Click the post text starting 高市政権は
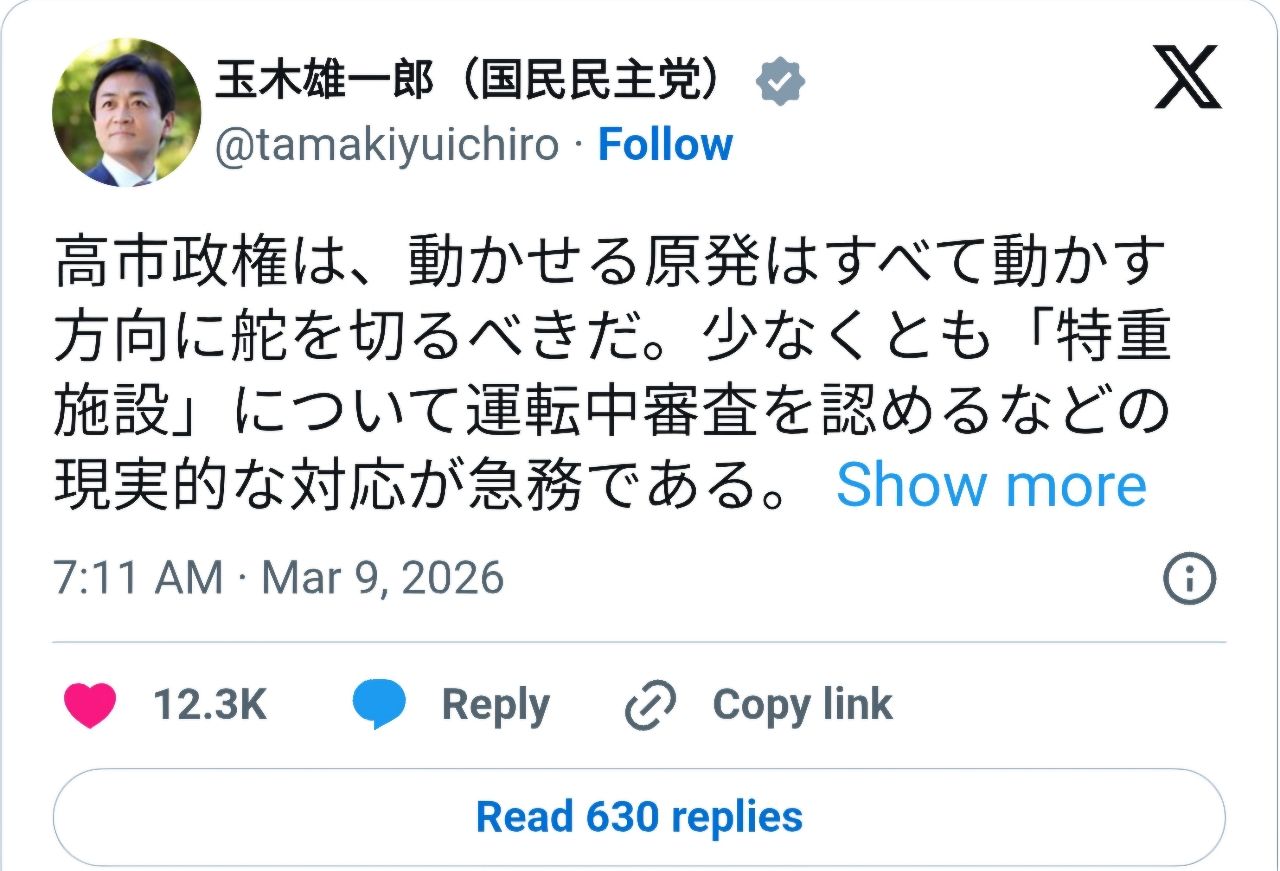Image resolution: width=1280 pixels, height=871 pixels. [610, 264]
